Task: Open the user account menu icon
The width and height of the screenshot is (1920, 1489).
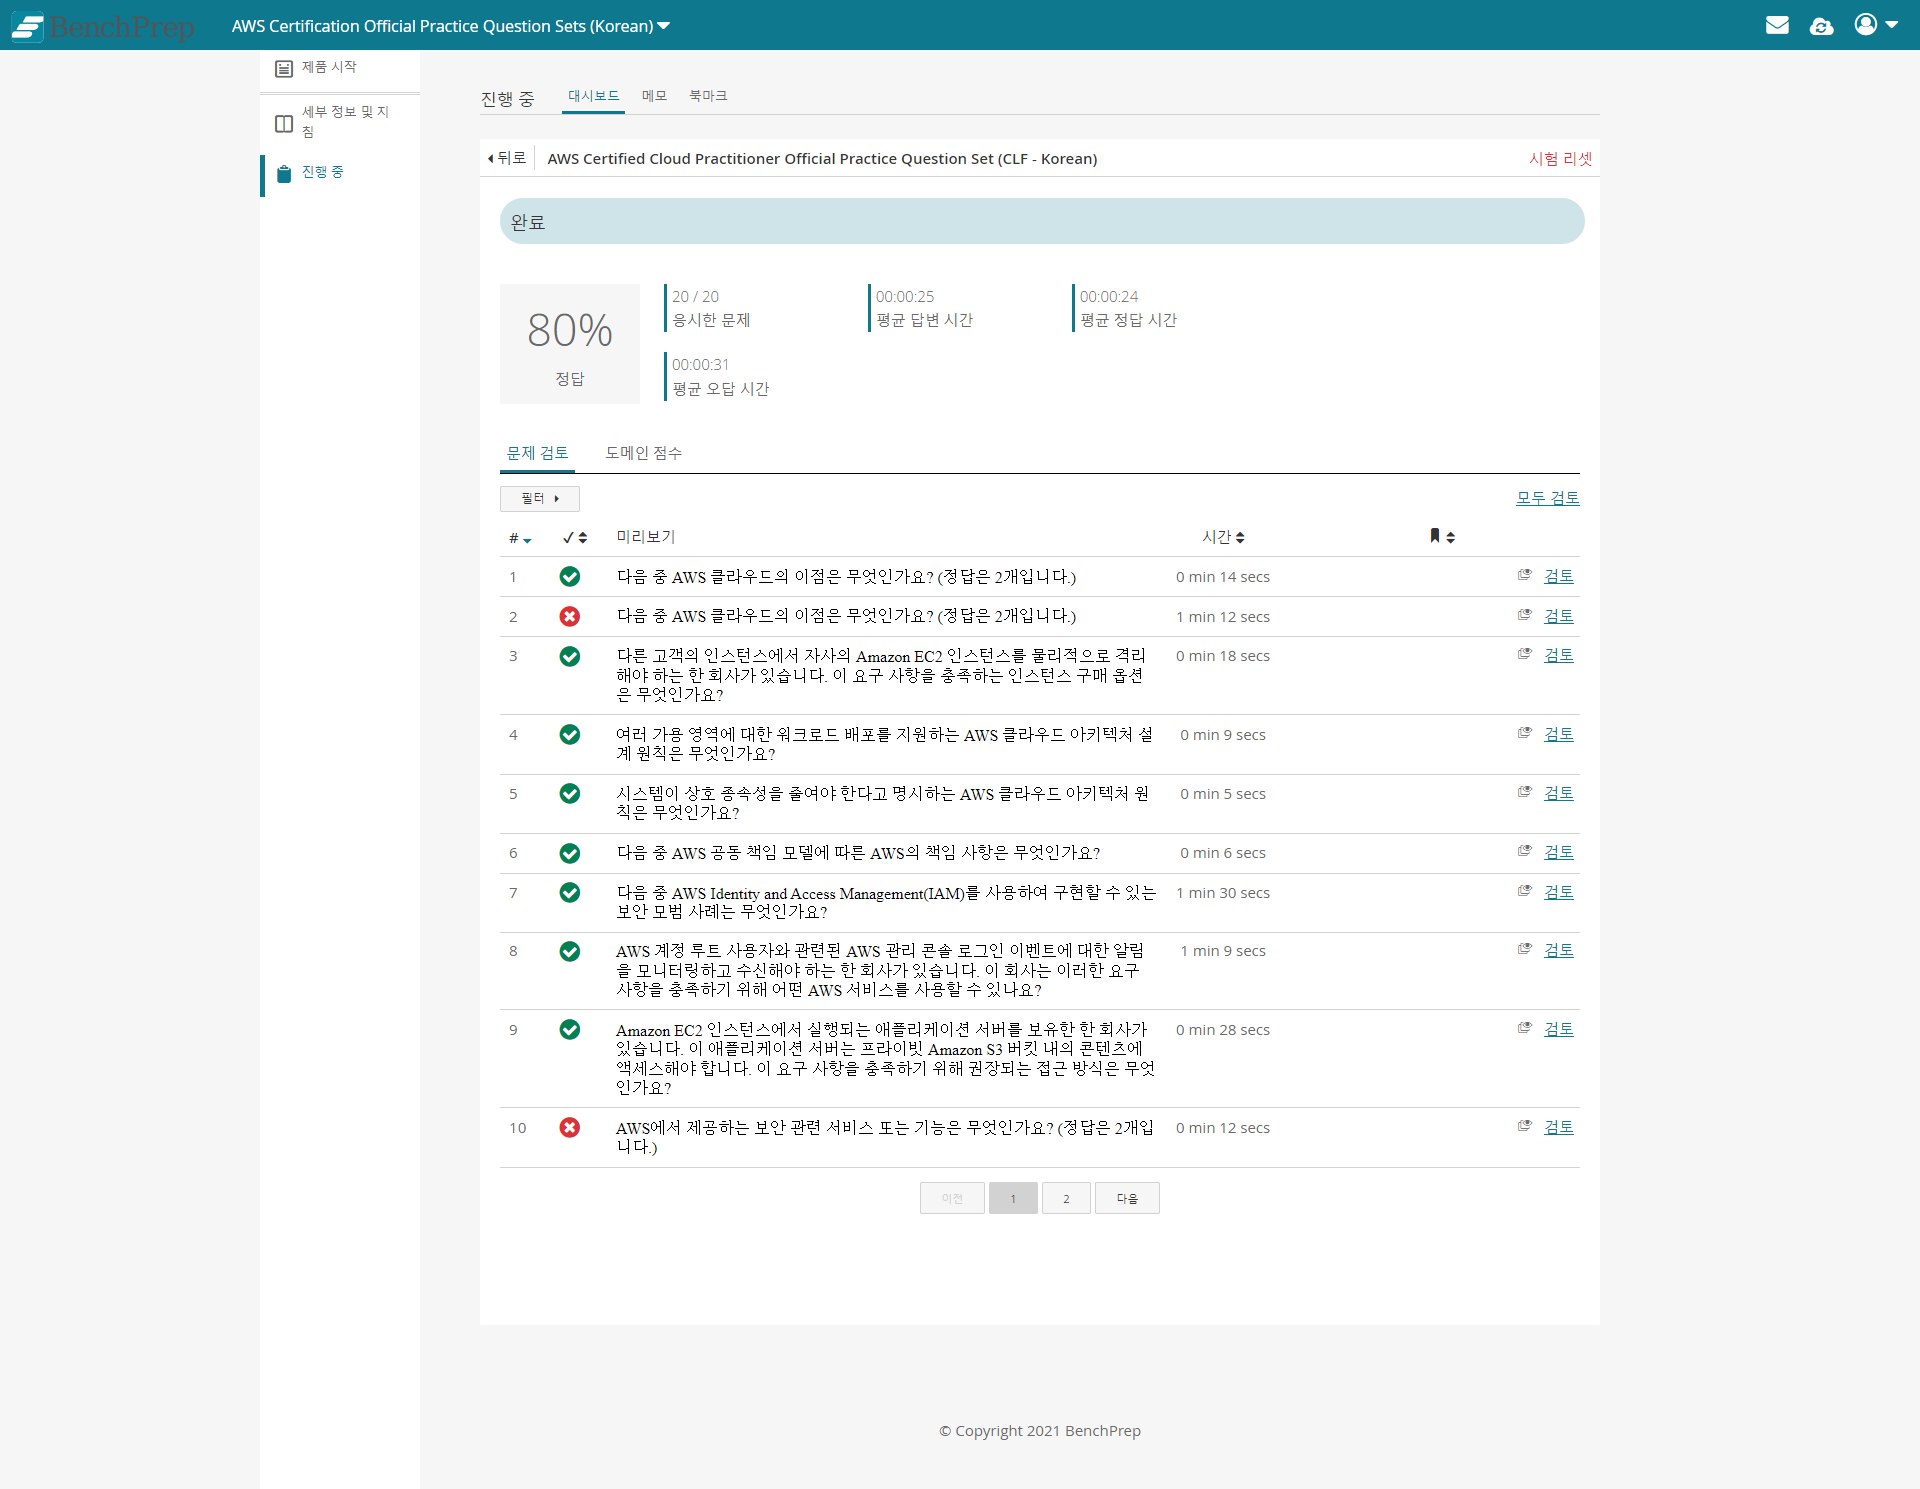Action: point(1876,25)
